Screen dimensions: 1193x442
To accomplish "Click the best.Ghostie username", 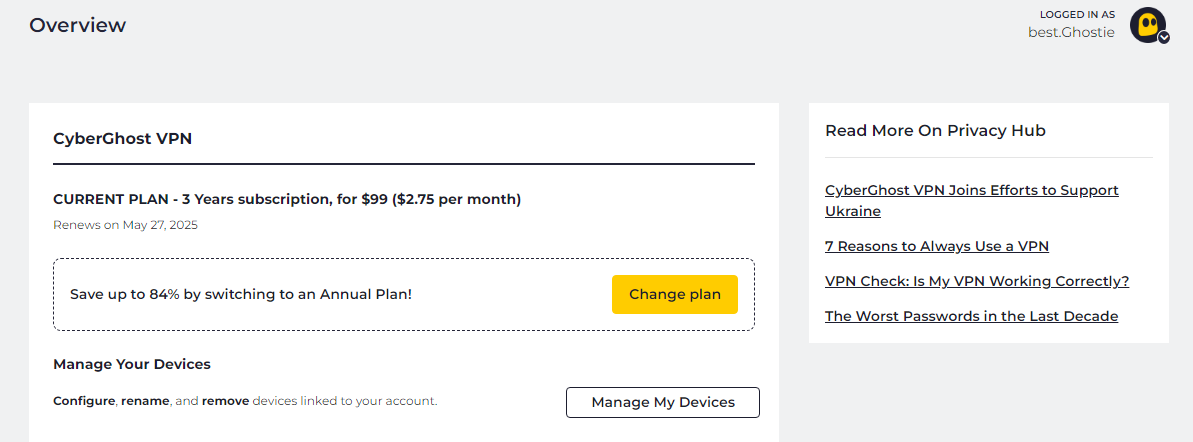I will tap(1071, 32).
